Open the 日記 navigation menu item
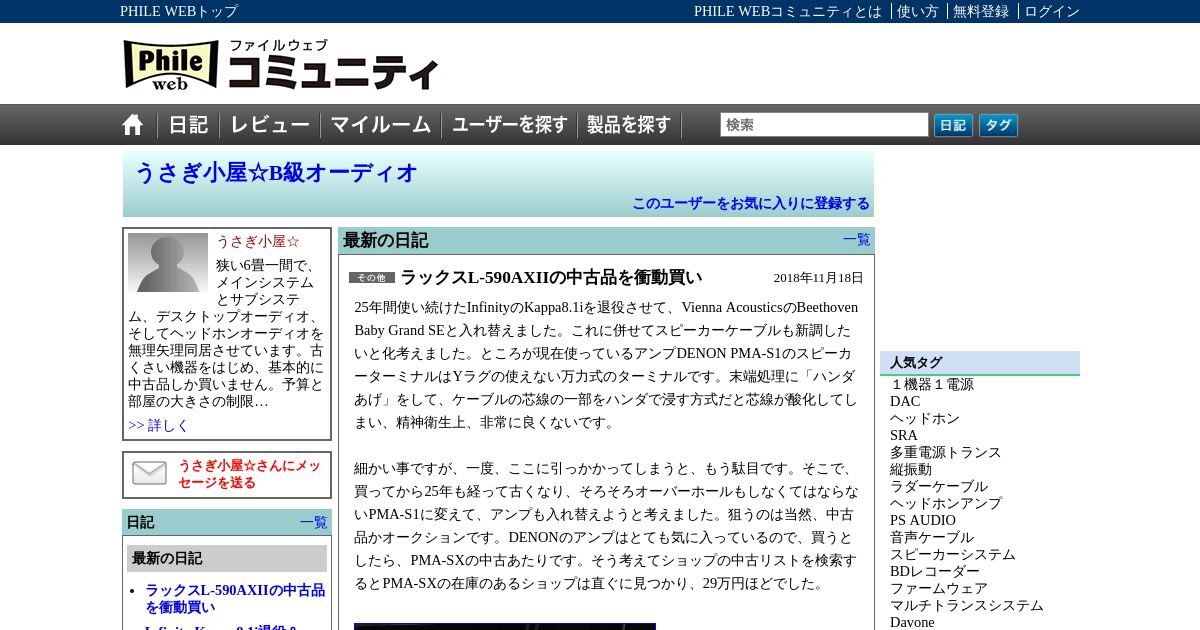Viewport: 1200px width, 630px height. tap(188, 125)
